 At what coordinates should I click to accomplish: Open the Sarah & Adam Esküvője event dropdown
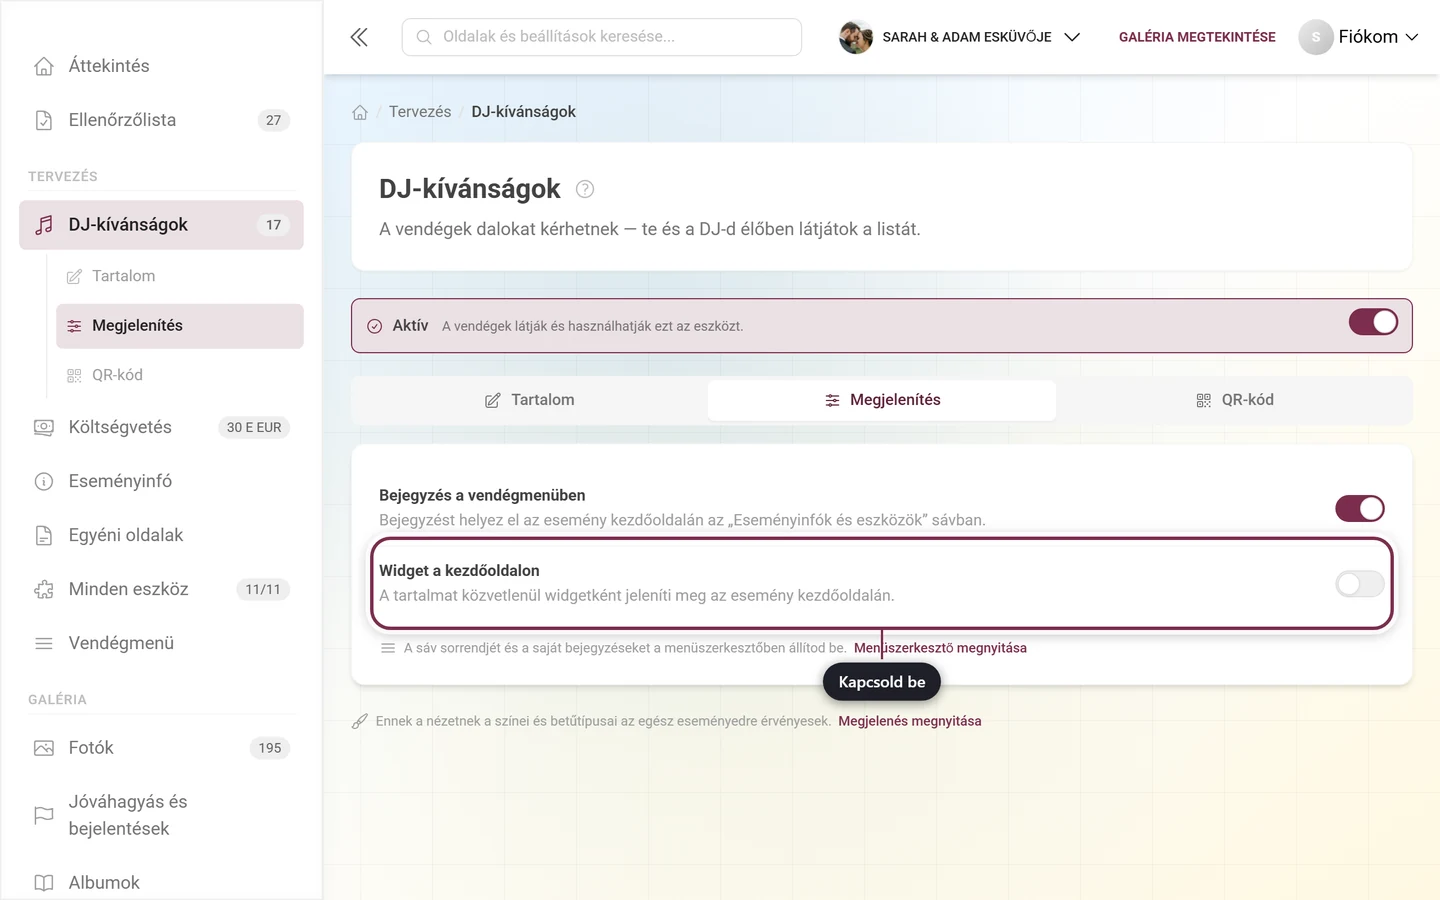point(960,37)
